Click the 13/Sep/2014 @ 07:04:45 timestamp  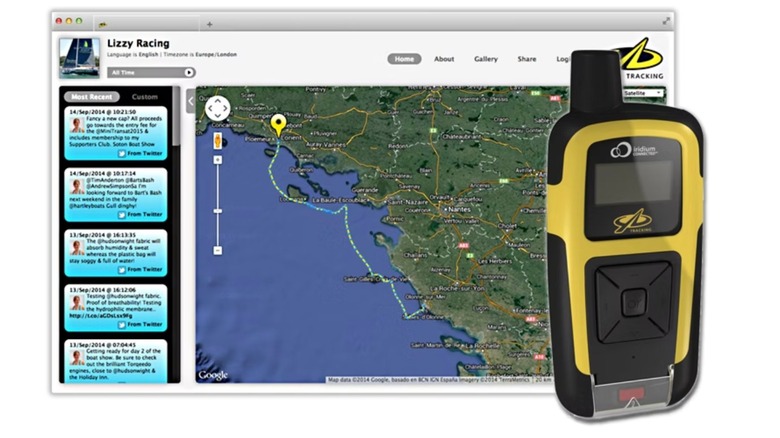pyautogui.click(x=102, y=344)
